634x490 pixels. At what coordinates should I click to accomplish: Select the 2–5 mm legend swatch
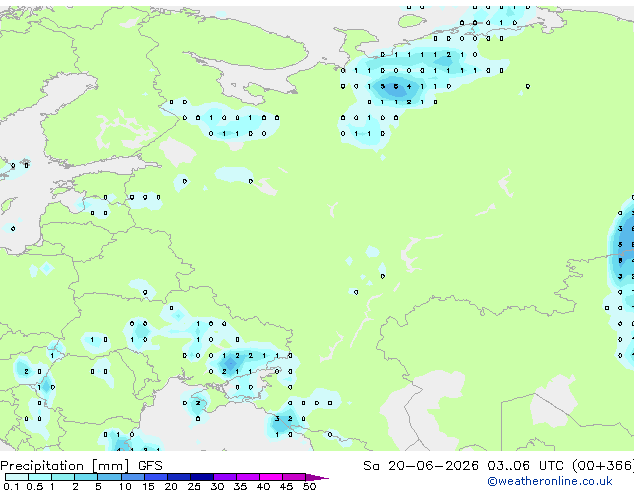[x=87, y=477]
